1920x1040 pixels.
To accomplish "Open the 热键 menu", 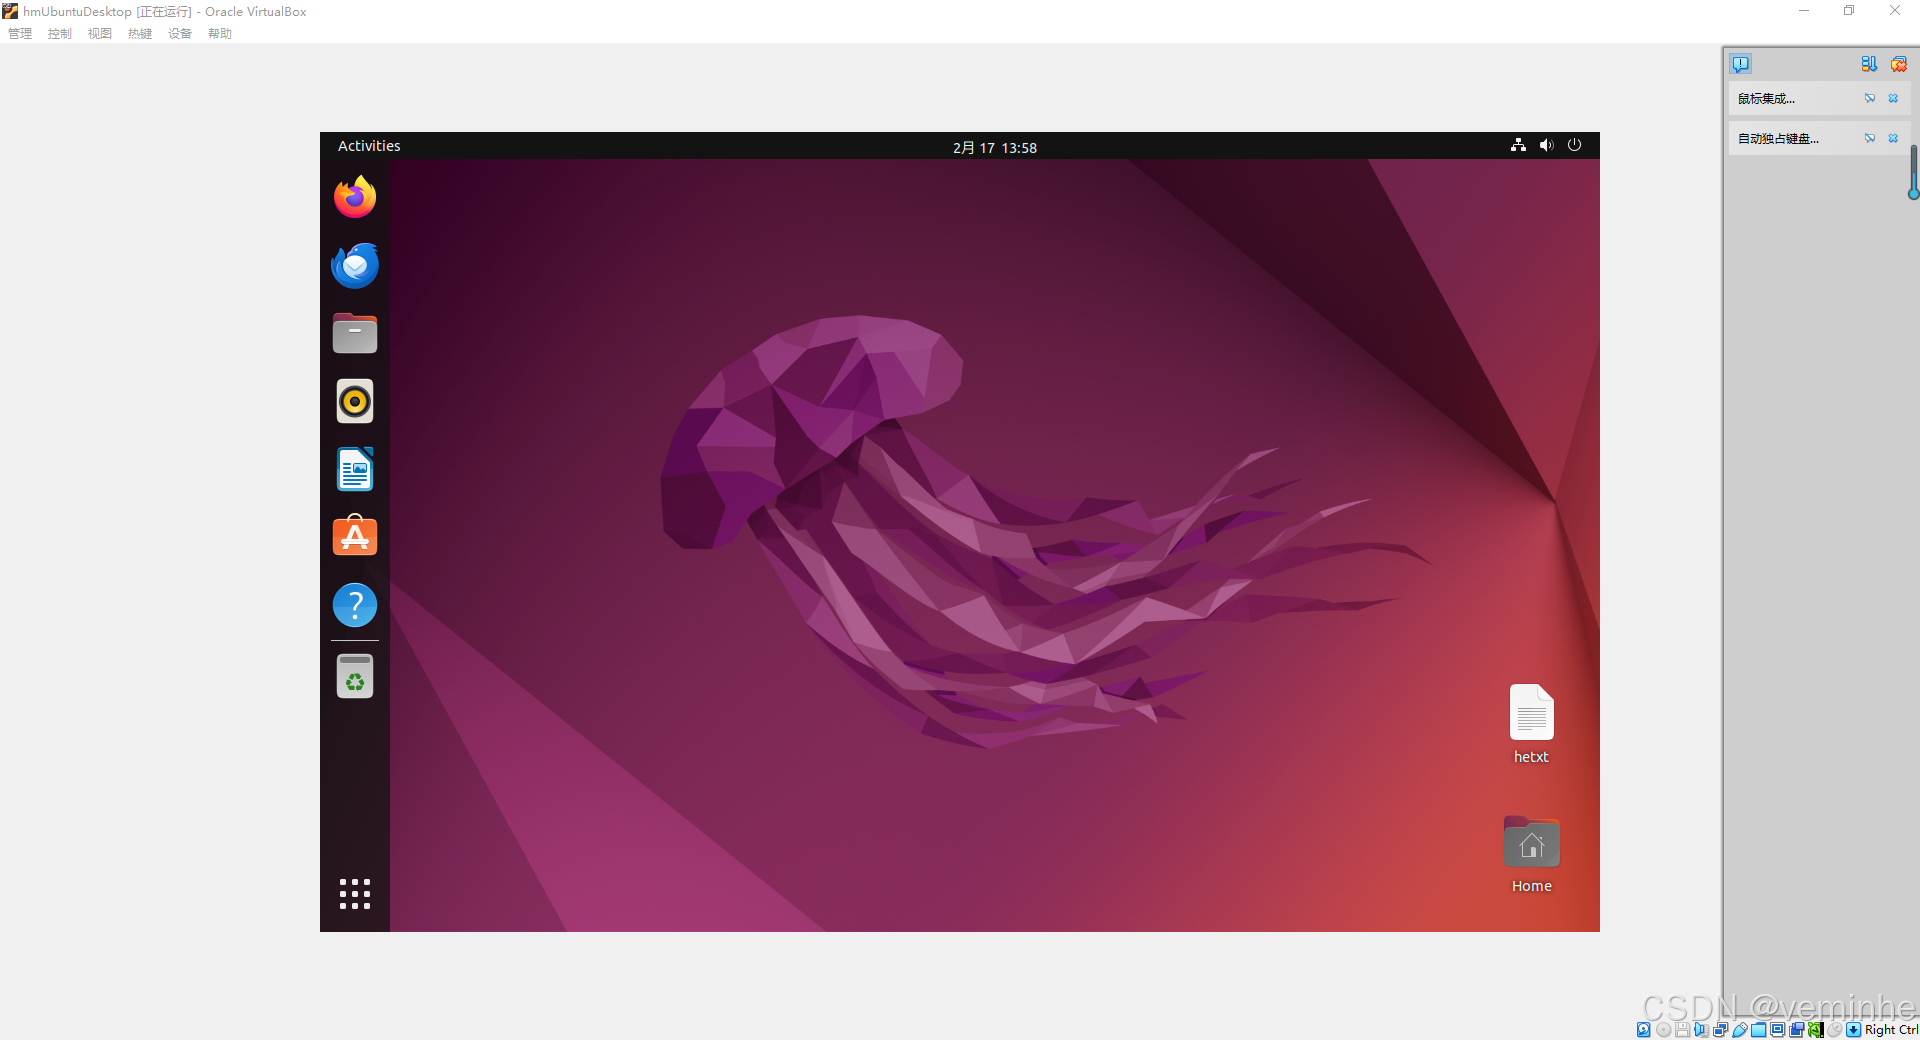I will point(140,34).
